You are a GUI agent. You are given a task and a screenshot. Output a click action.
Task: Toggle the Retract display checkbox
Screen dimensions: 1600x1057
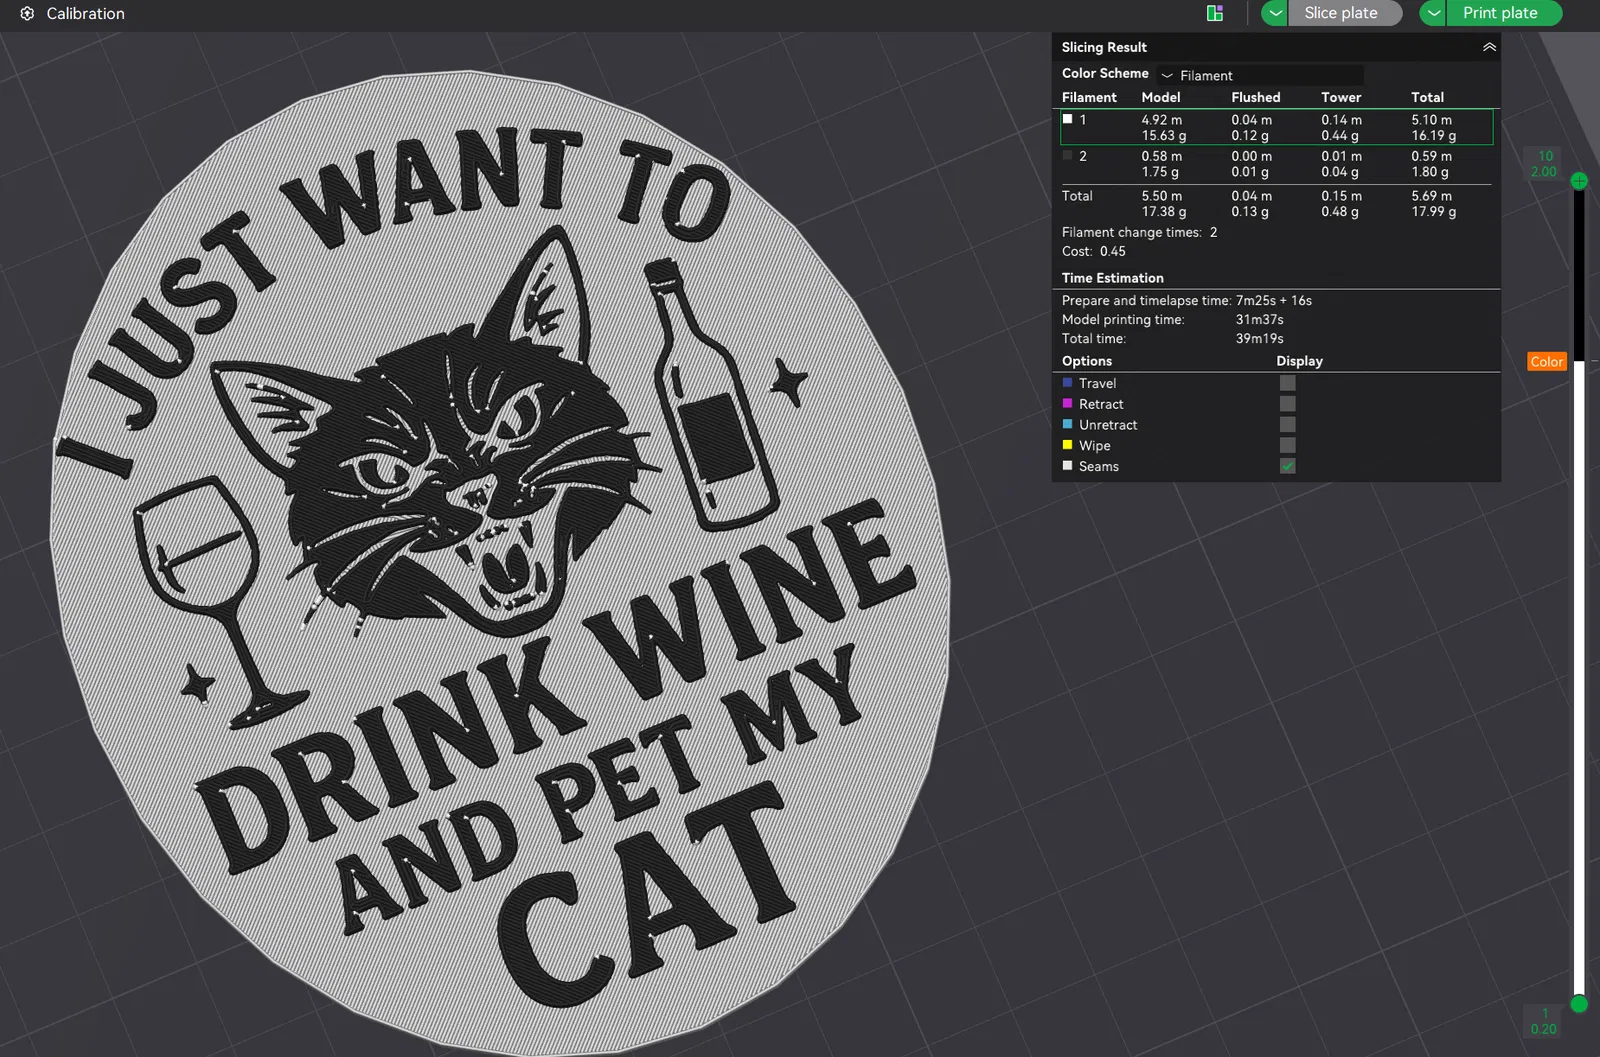[x=1287, y=404]
